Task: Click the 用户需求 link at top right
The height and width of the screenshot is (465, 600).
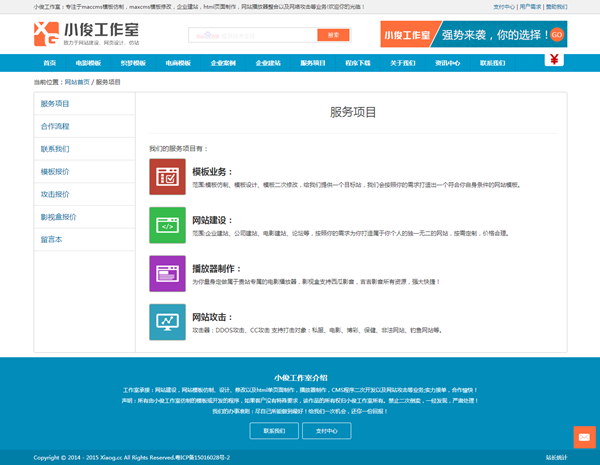Action: tap(530, 7)
